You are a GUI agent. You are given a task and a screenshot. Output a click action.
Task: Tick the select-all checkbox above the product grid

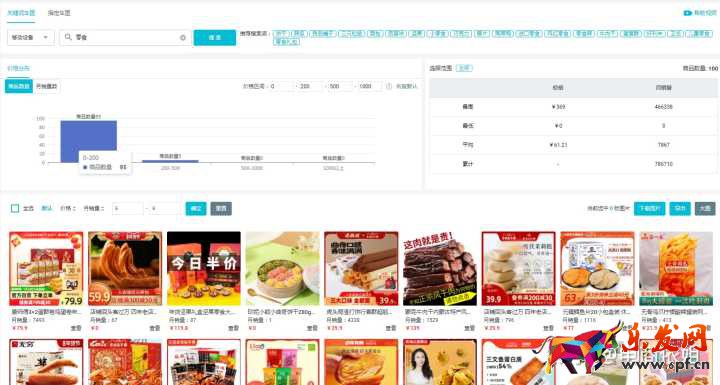(15, 209)
